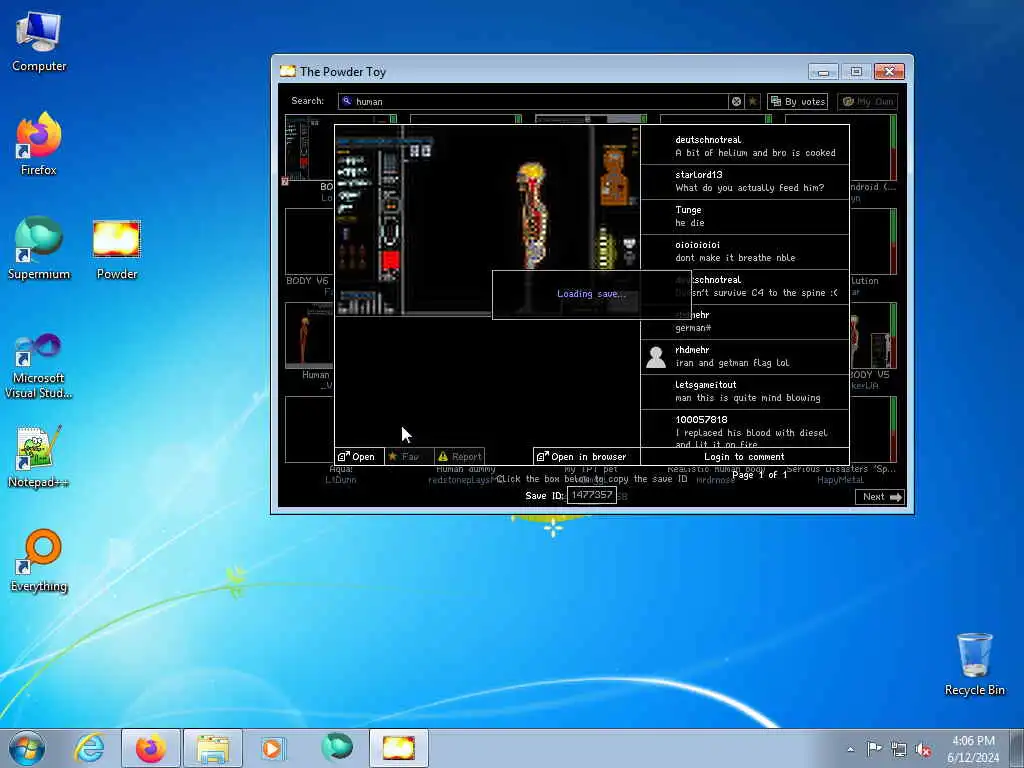Open the Computer desktop icon
Viewport: 1024px width, 768px height.
pyautogui.click(x=39, y=40)
